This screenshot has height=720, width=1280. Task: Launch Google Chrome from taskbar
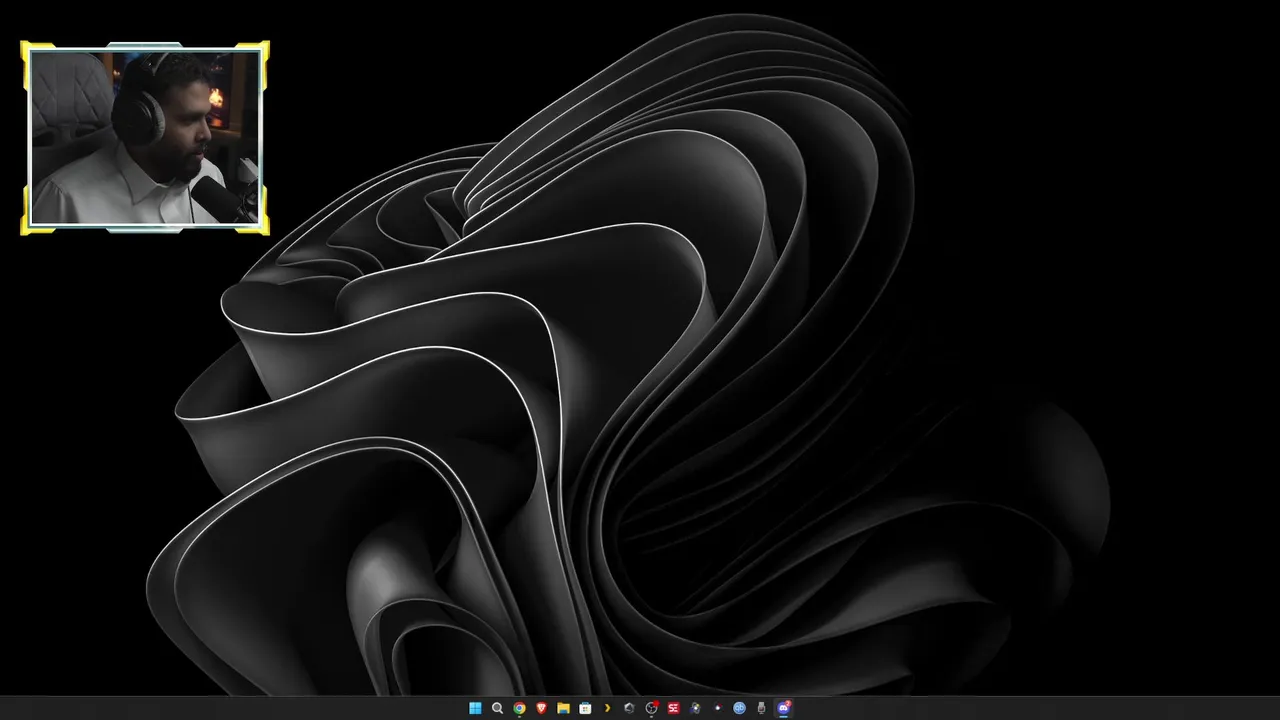tap(519, 708)
